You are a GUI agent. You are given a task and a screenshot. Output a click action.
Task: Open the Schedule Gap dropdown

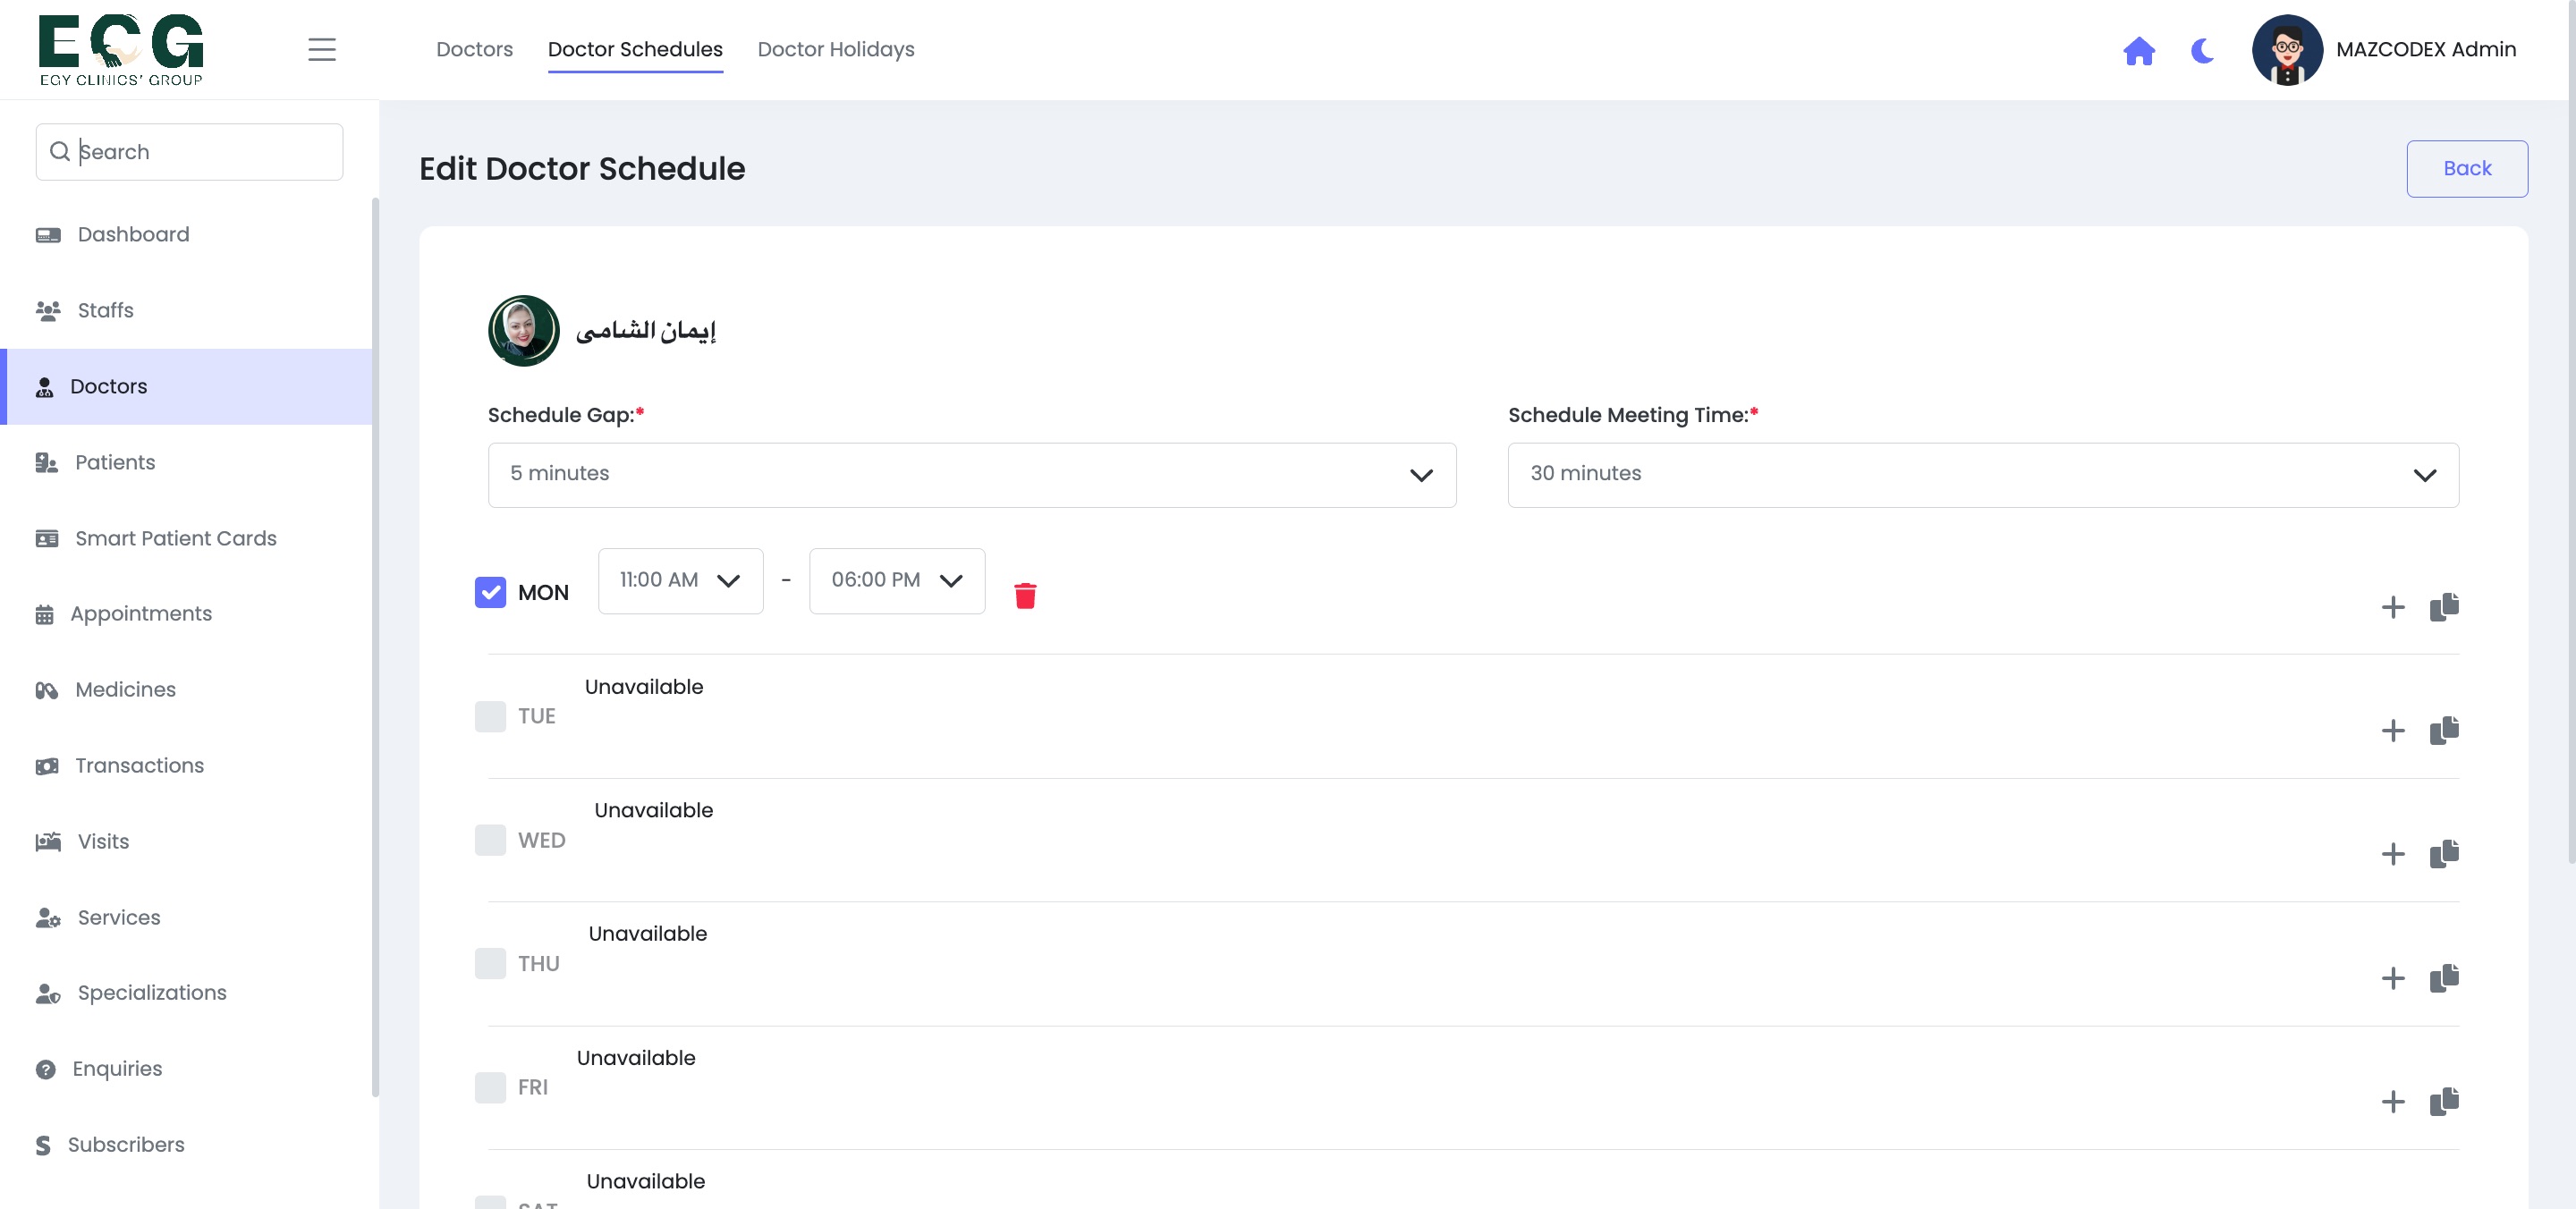click(x=971, y=475)
